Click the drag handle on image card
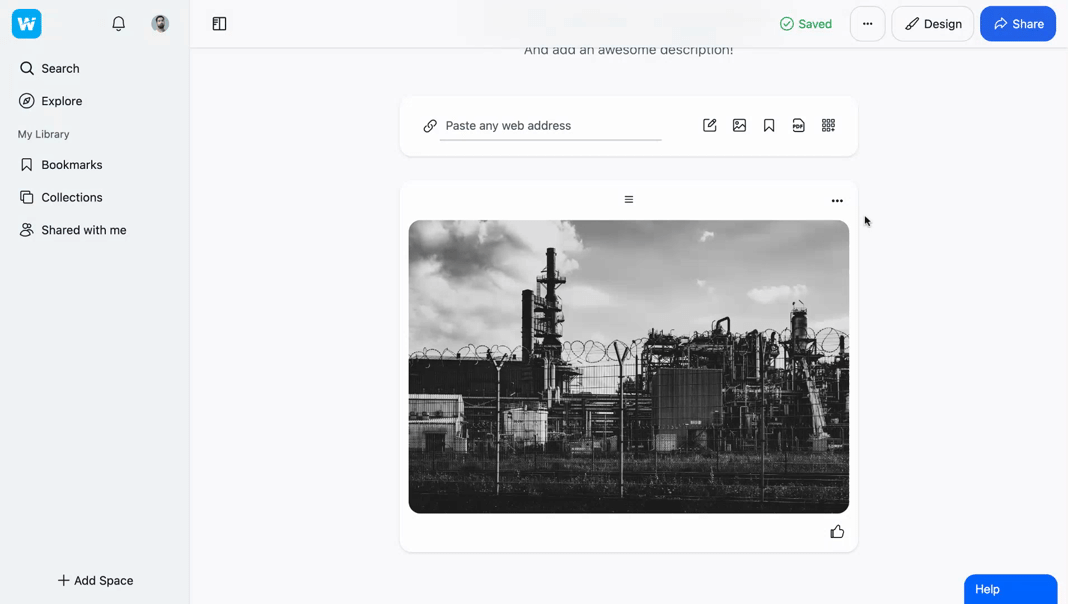1068x604 pixels. (629, 200)
